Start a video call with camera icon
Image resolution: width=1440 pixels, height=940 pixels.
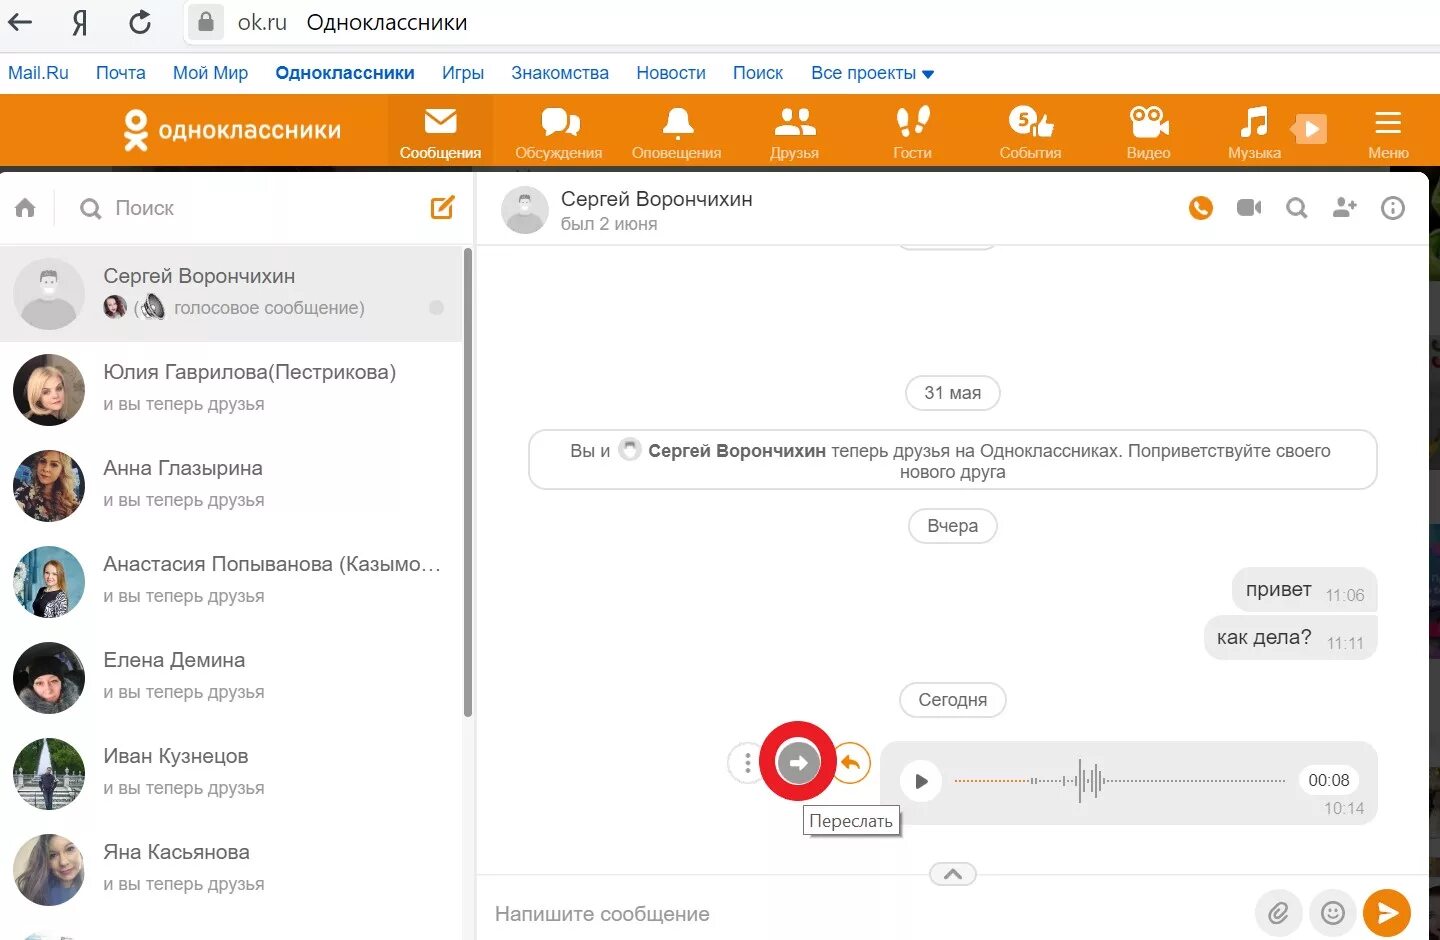click(x=1249, y=208)
